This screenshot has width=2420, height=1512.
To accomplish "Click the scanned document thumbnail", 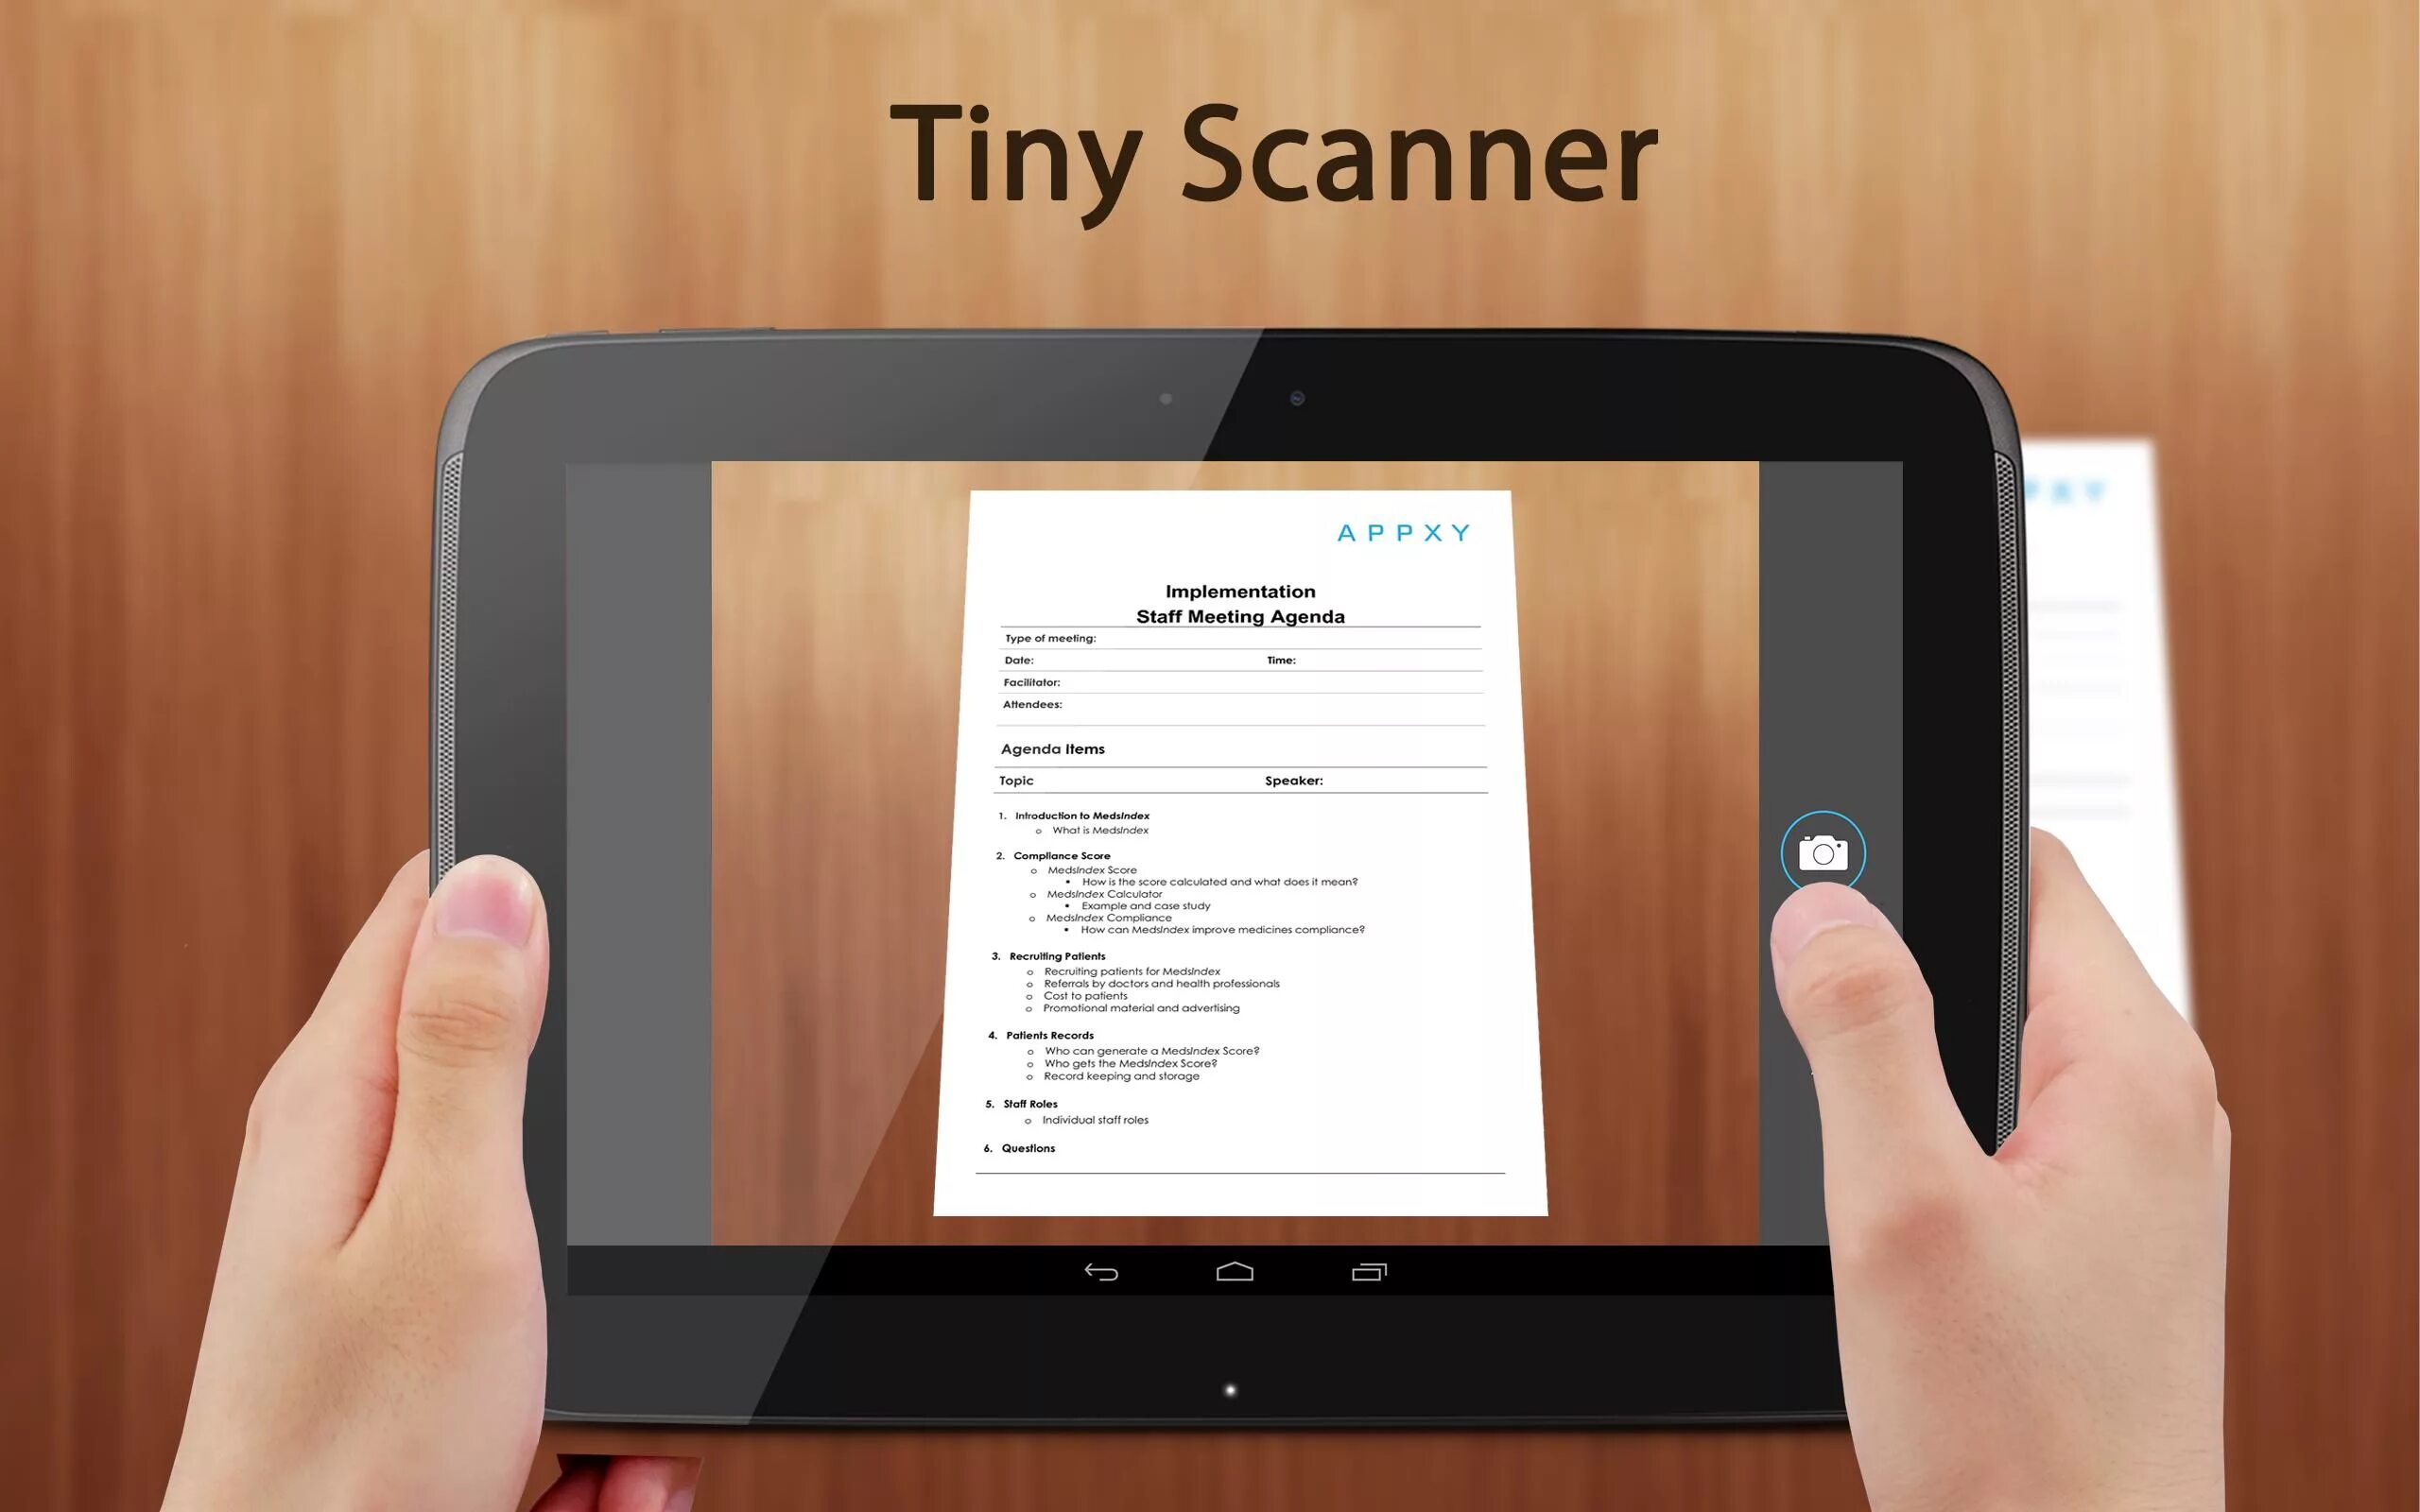I will click(1238, 851).
